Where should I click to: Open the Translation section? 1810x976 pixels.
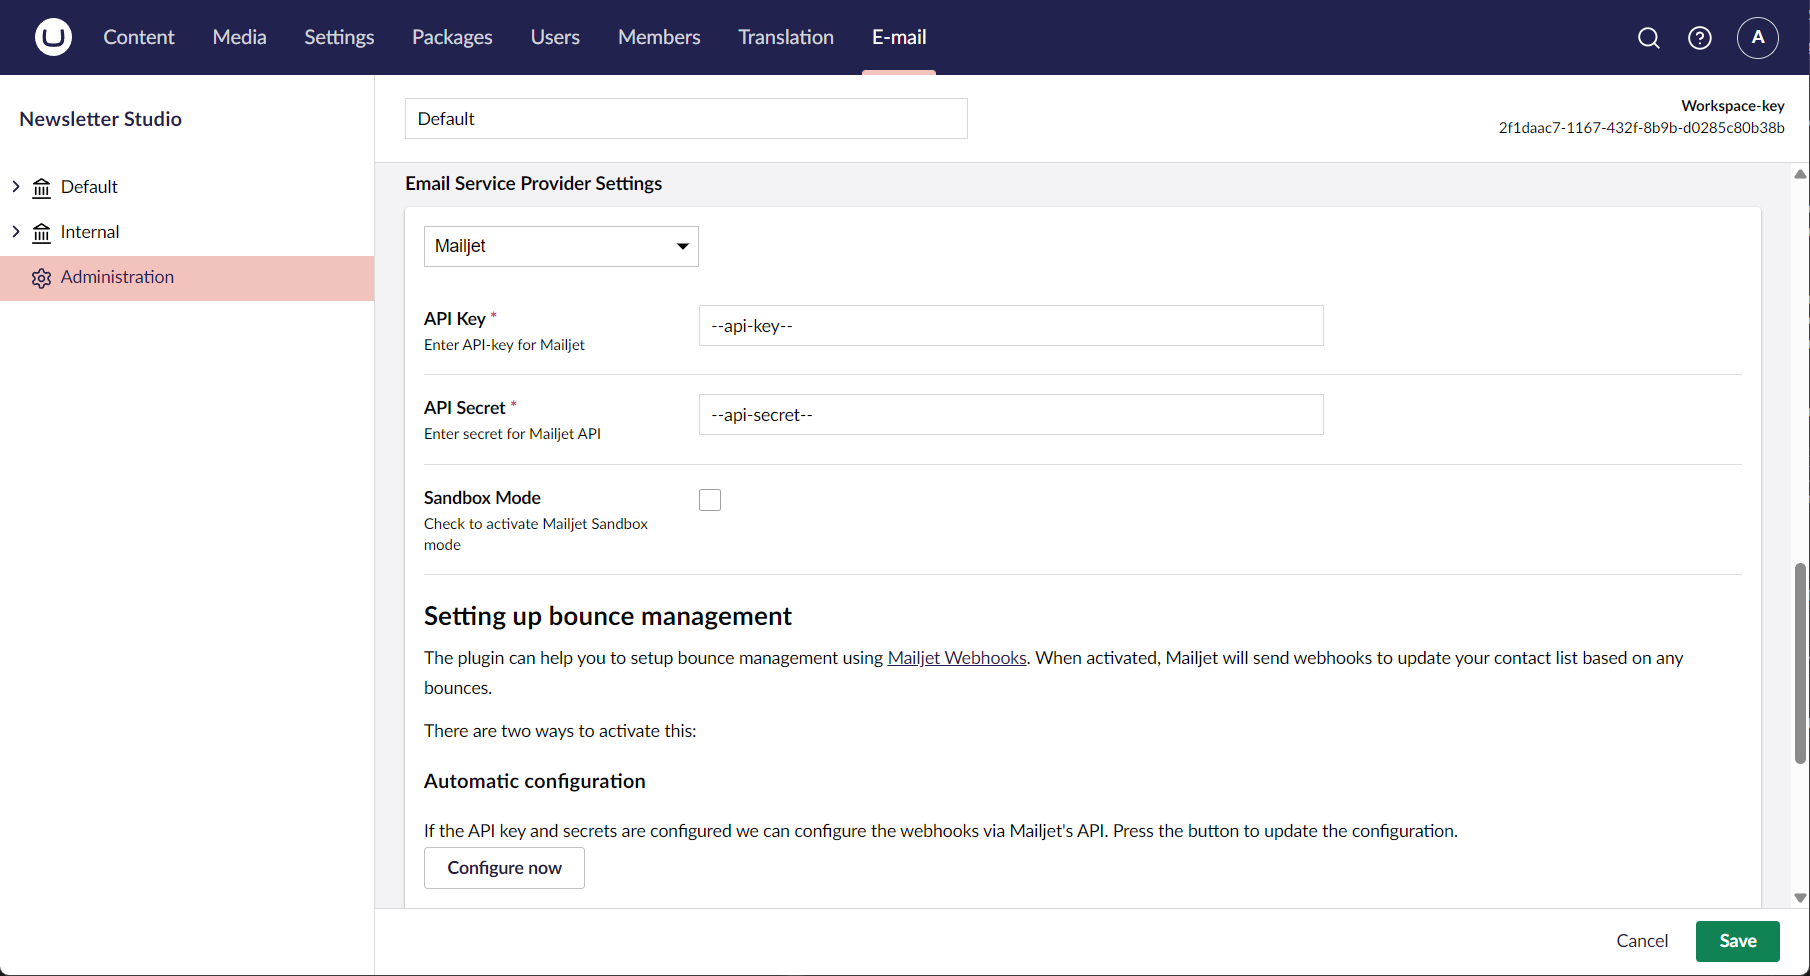pyautogui.click(x=786, y=37)
